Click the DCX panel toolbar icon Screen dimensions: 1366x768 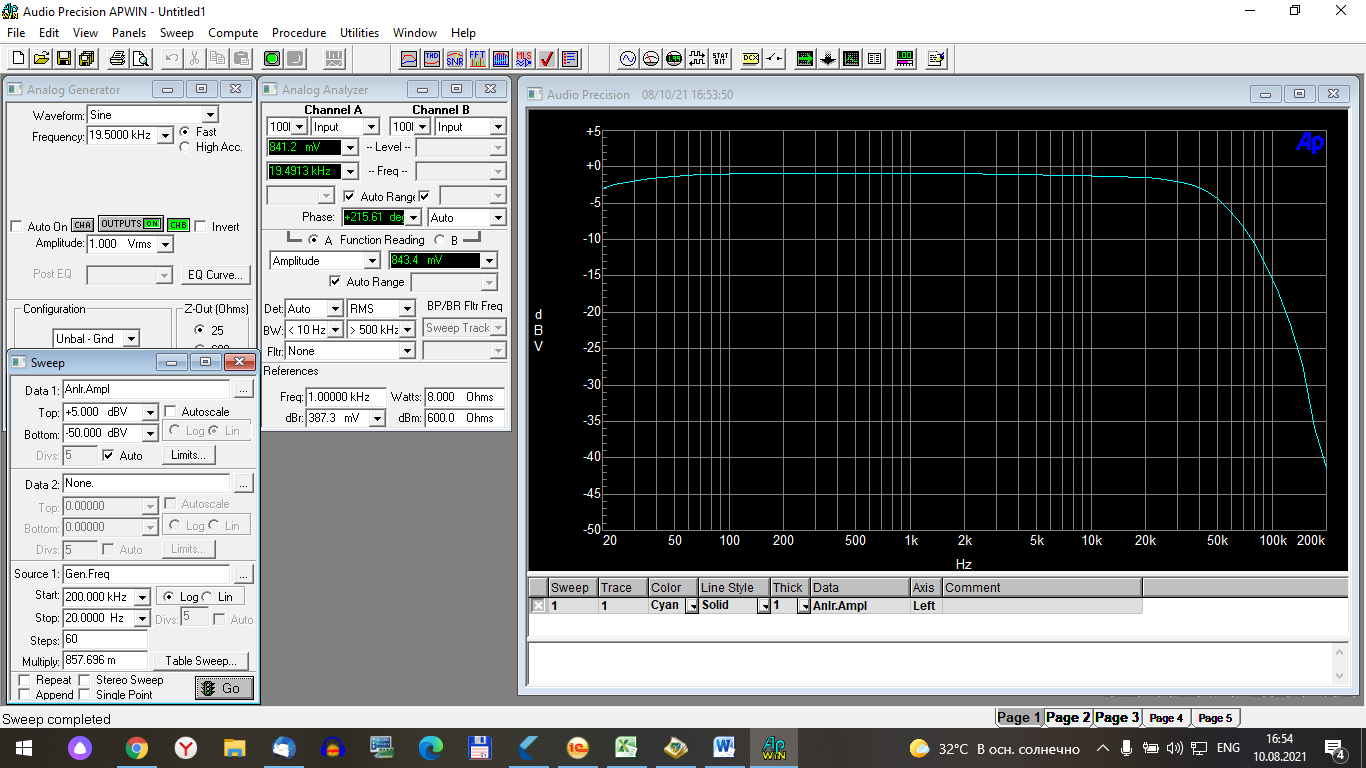(x=751, y=59)
